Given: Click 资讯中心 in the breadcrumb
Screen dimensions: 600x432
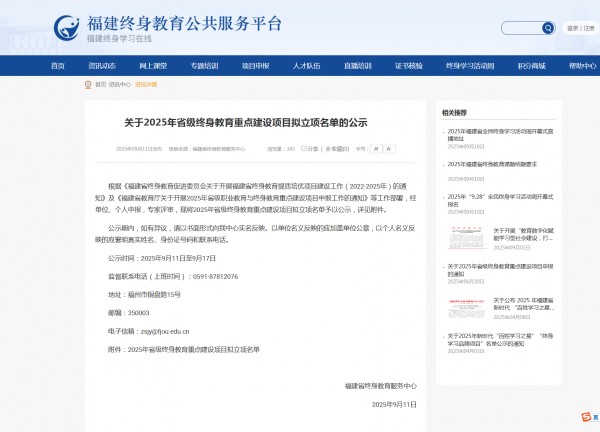Looking at the screenshot, I should 119,86.
